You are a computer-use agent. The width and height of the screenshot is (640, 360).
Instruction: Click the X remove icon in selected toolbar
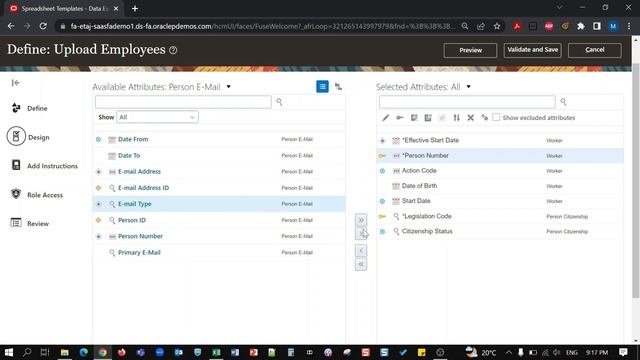pyautogui.click(x=471, y=118)
